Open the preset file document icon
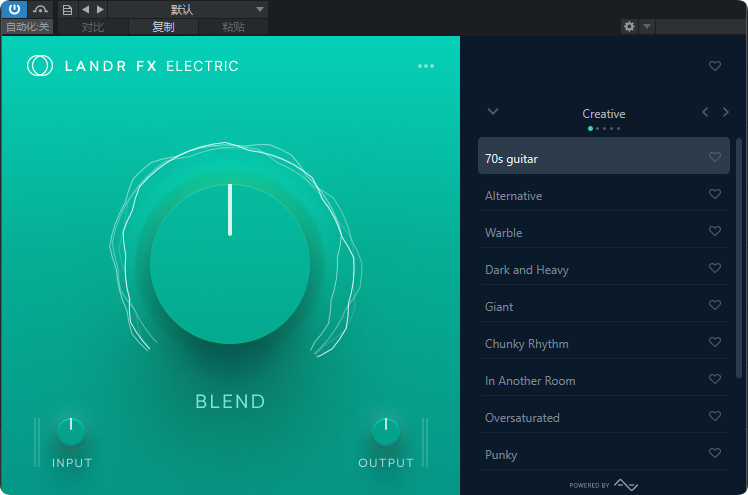The image size is (748, 495). pos(68,10)
